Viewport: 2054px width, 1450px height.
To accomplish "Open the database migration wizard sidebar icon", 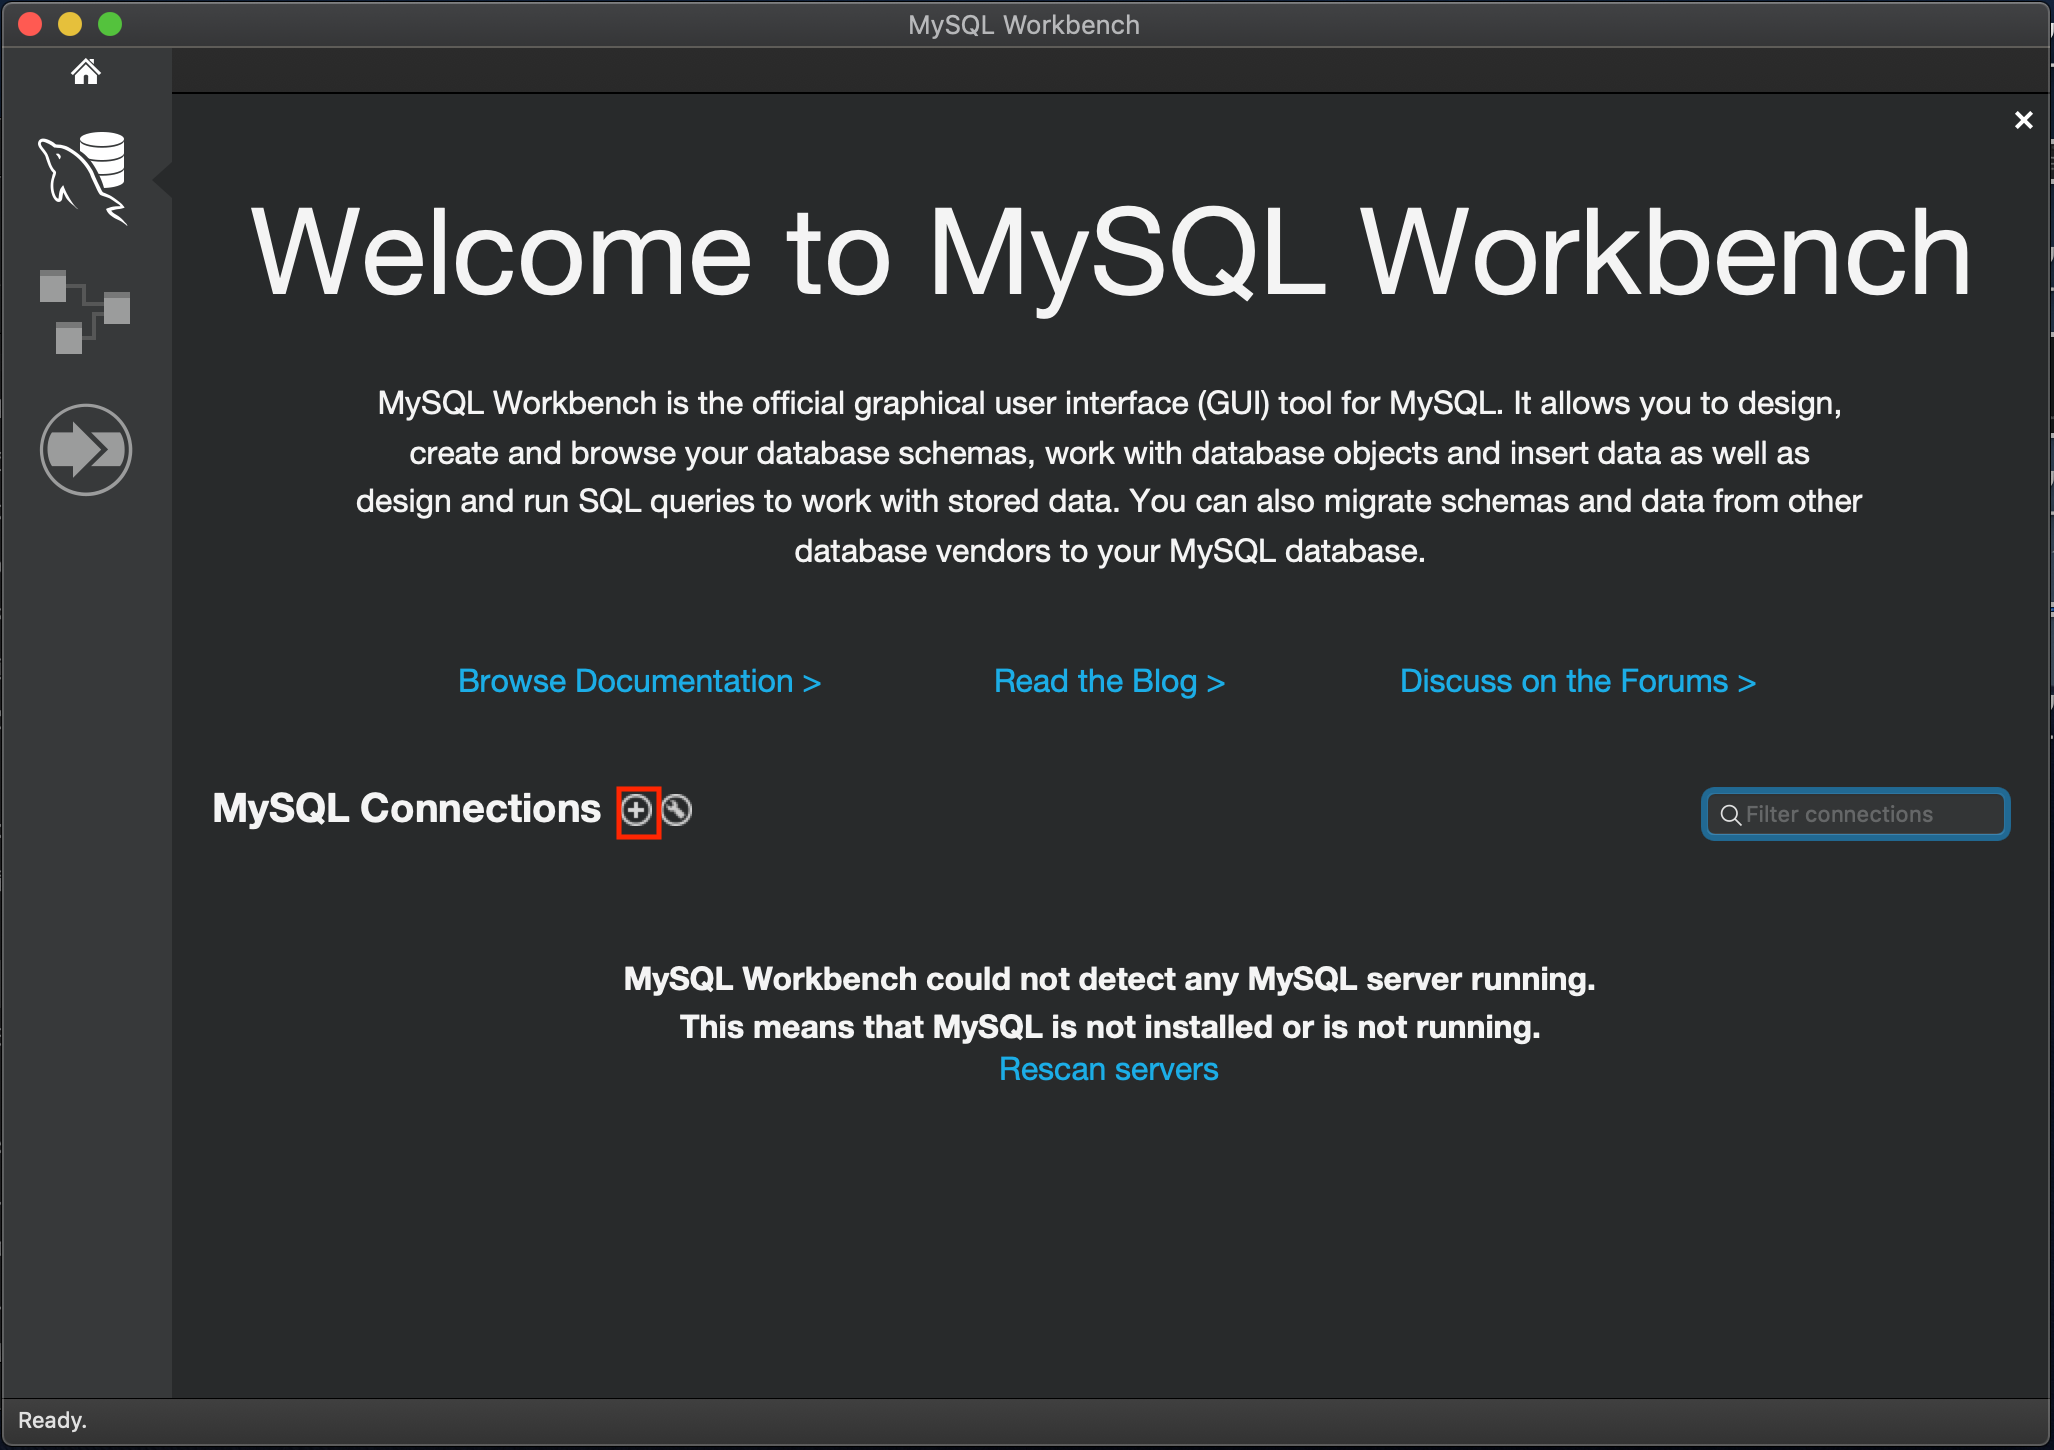I will (86, 449).
